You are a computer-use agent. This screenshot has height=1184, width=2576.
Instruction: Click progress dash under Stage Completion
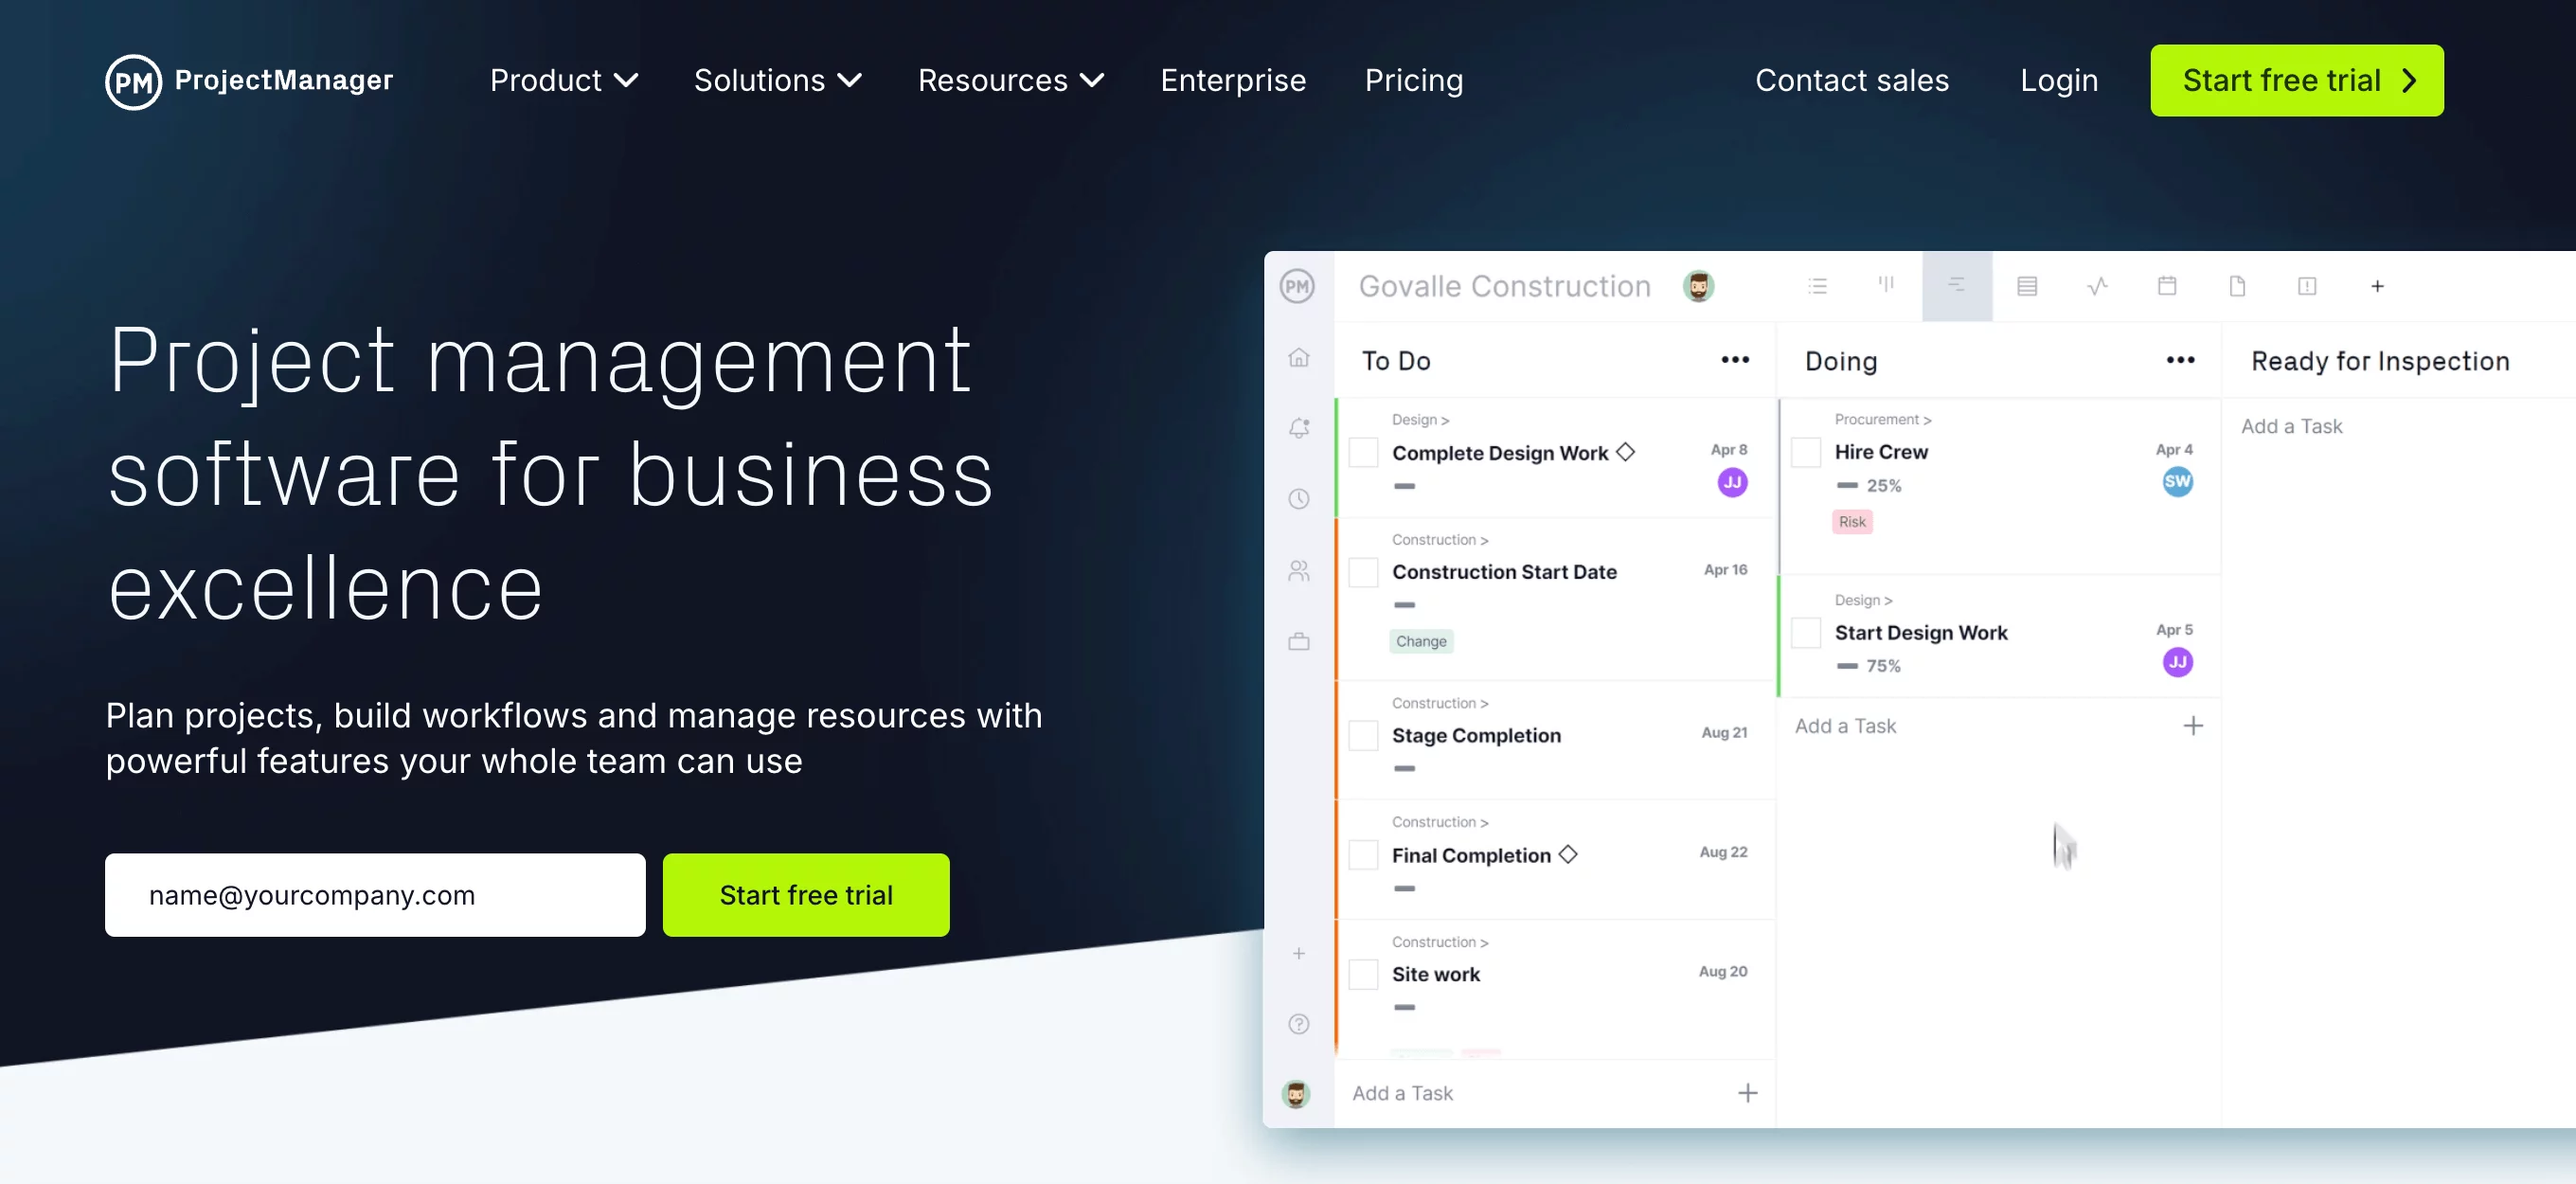tap(1404, 768)
